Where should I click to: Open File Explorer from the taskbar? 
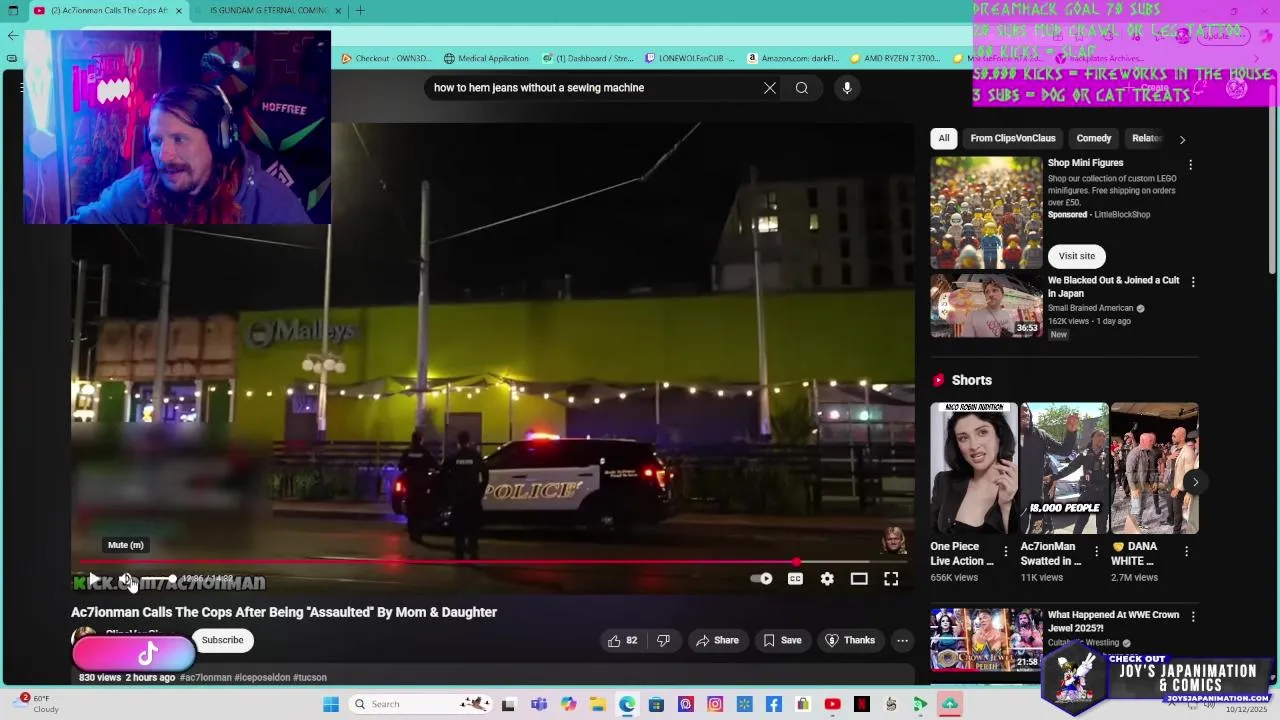pos(598,704)
